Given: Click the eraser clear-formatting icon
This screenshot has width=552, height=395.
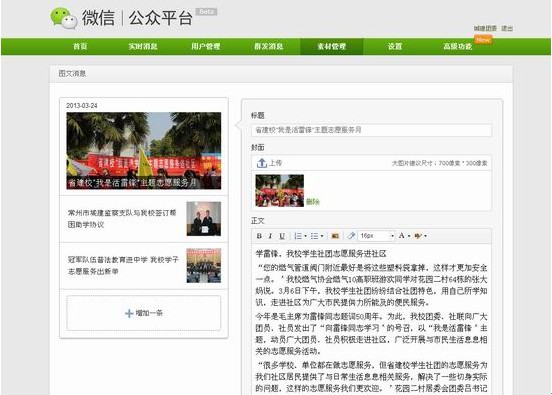Looking at the screenshot, I should [x=351, y=236].
